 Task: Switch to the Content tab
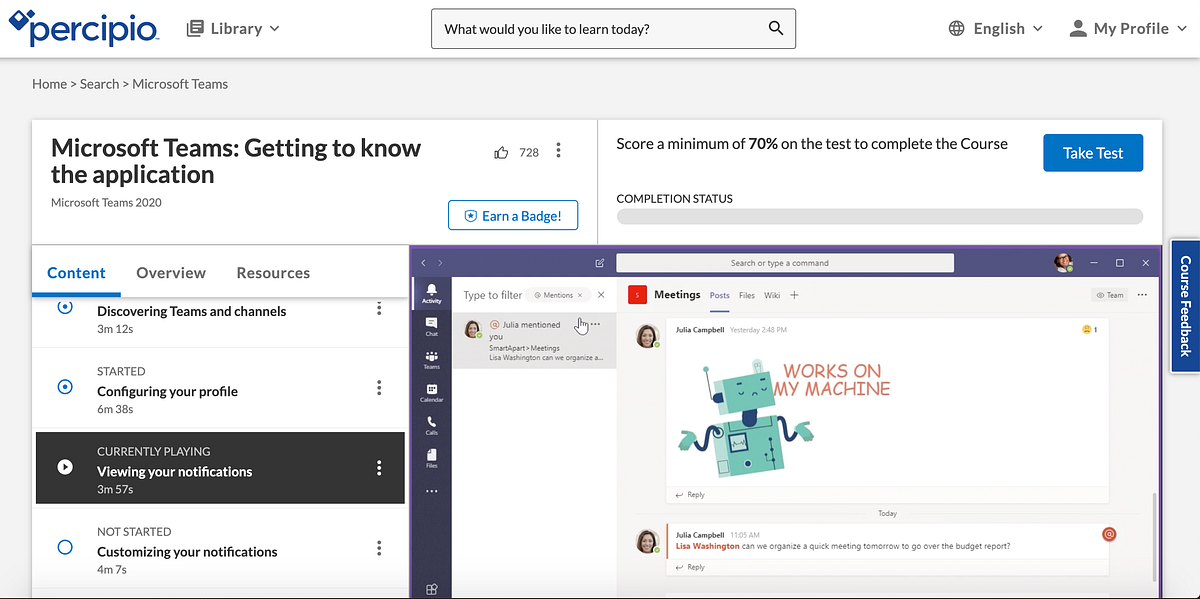[x=76, y=273]
